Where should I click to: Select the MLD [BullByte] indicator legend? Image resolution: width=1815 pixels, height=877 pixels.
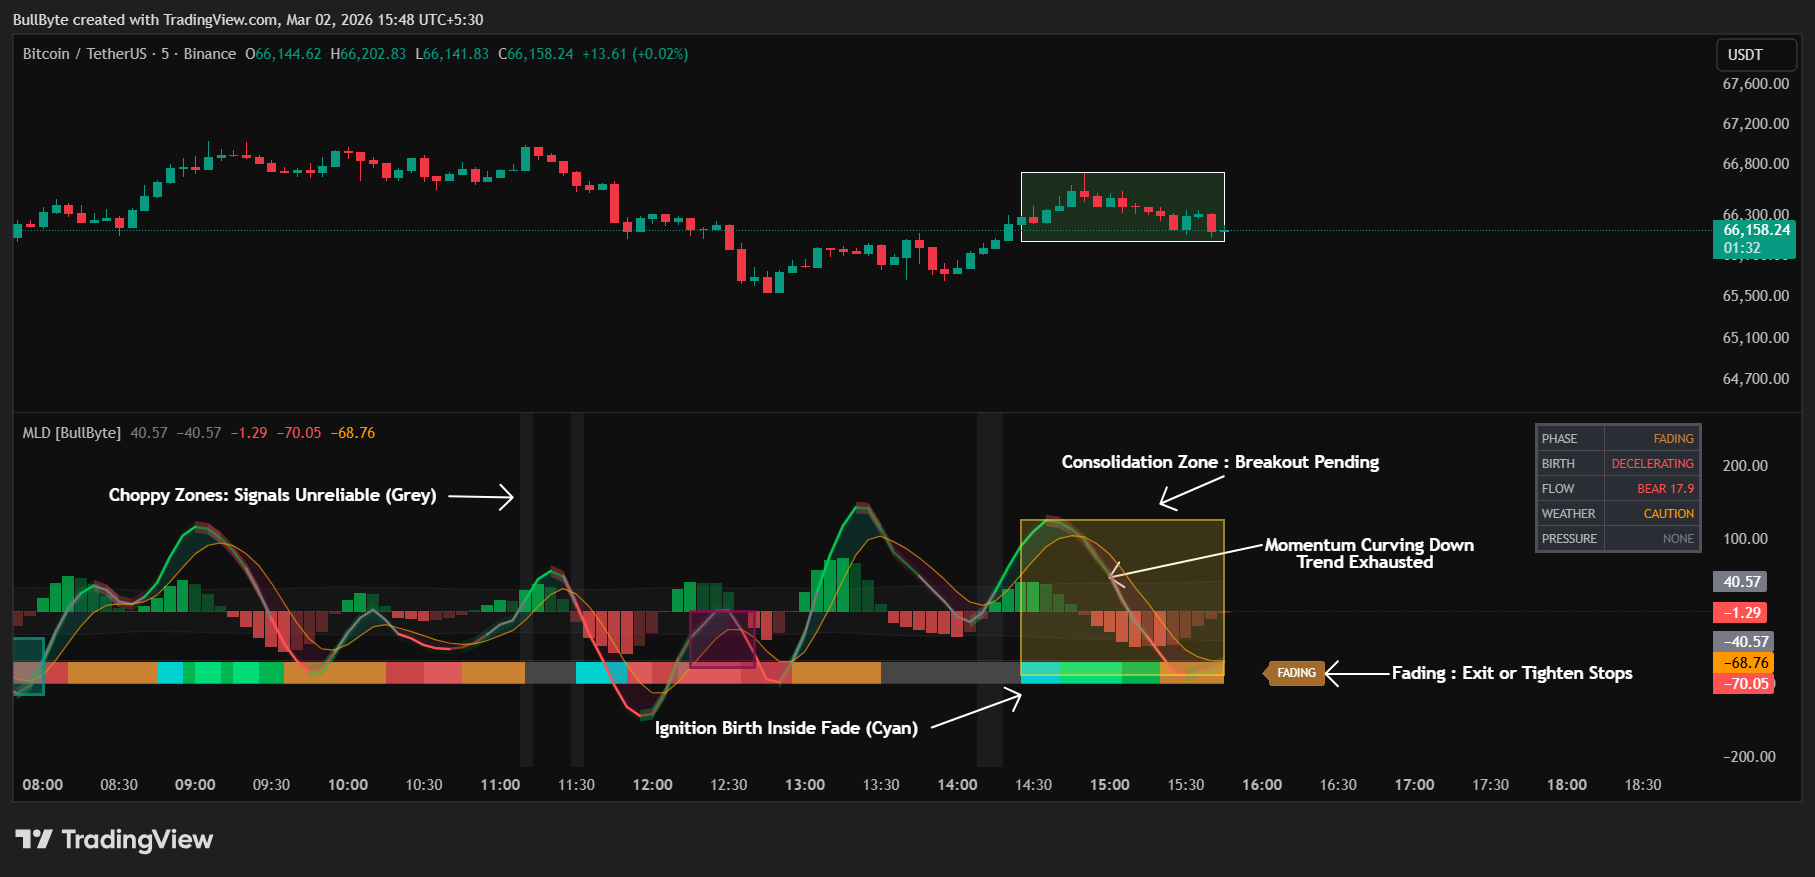pyautogui.click(x=72, y=433)
